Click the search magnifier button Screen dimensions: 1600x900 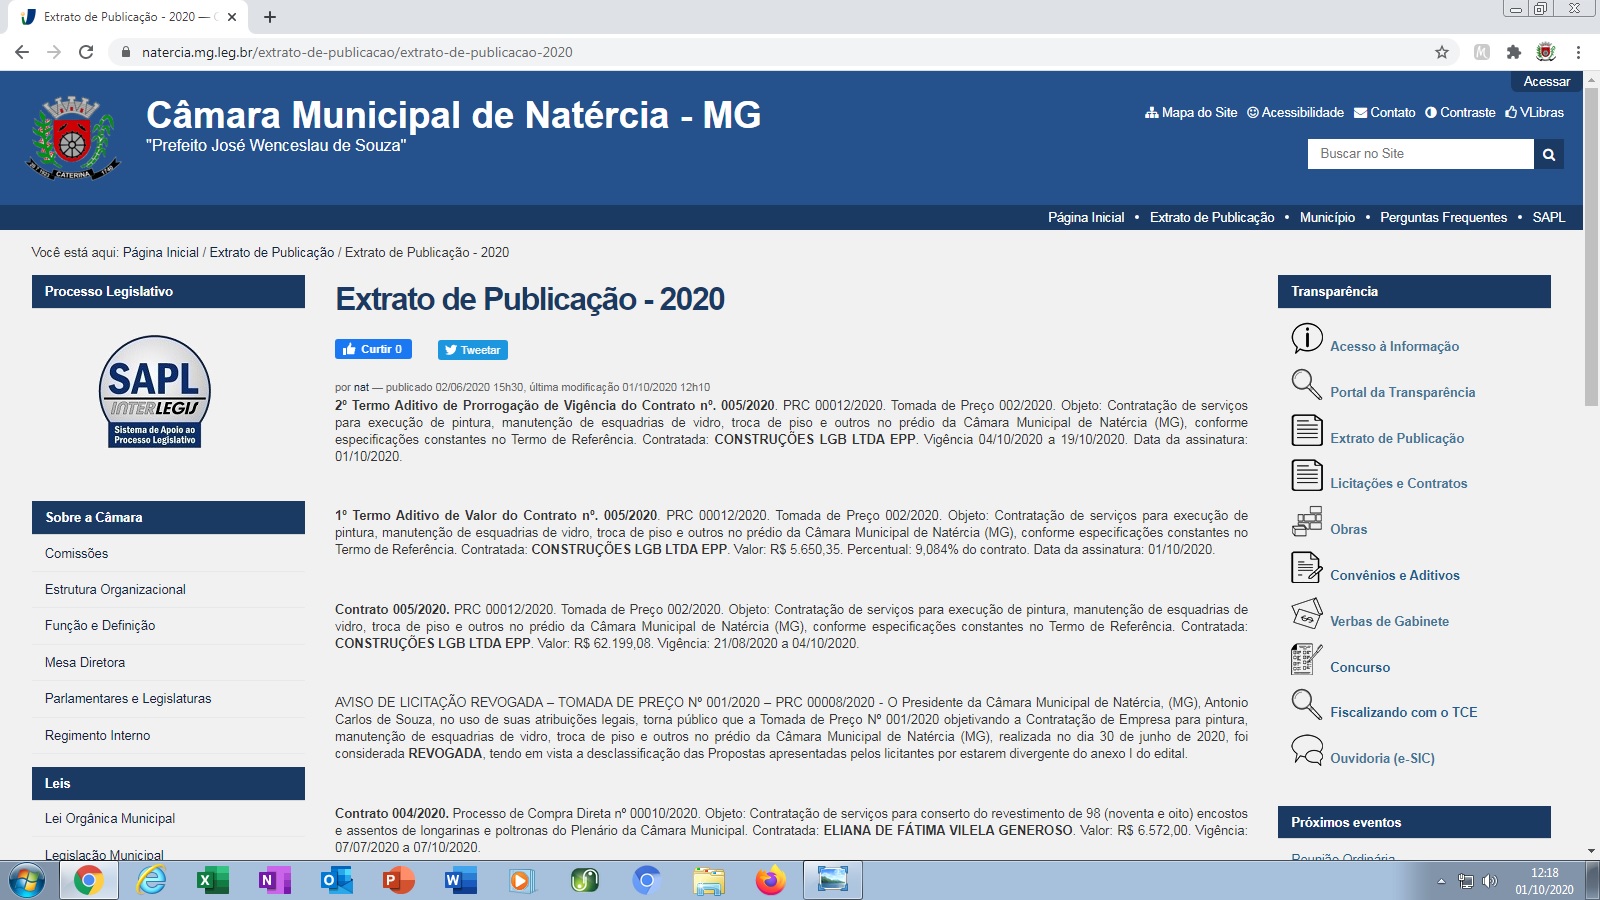1548,154
